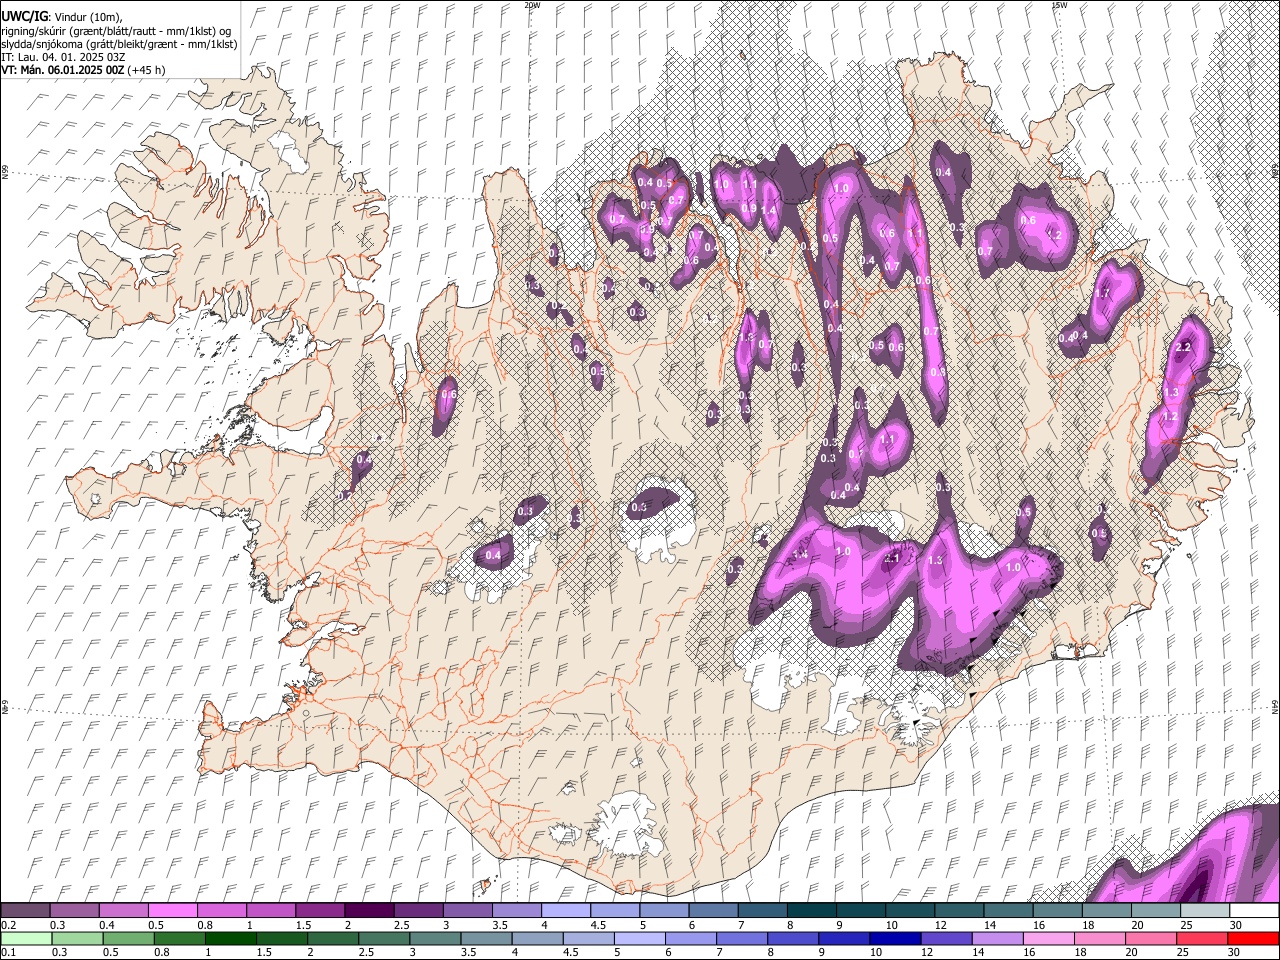1280x960 pixels.
Task: Click the 0.4 label on the snow scale
Action: [x=106, y=925]
